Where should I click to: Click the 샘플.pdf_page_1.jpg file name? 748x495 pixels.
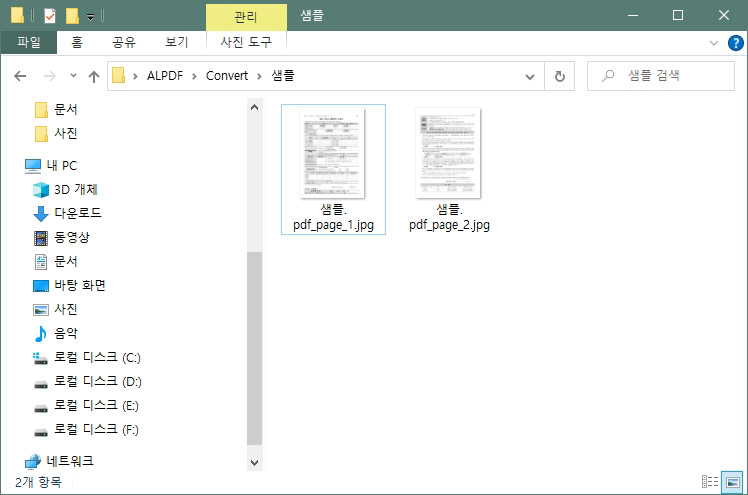coord(333,217)
